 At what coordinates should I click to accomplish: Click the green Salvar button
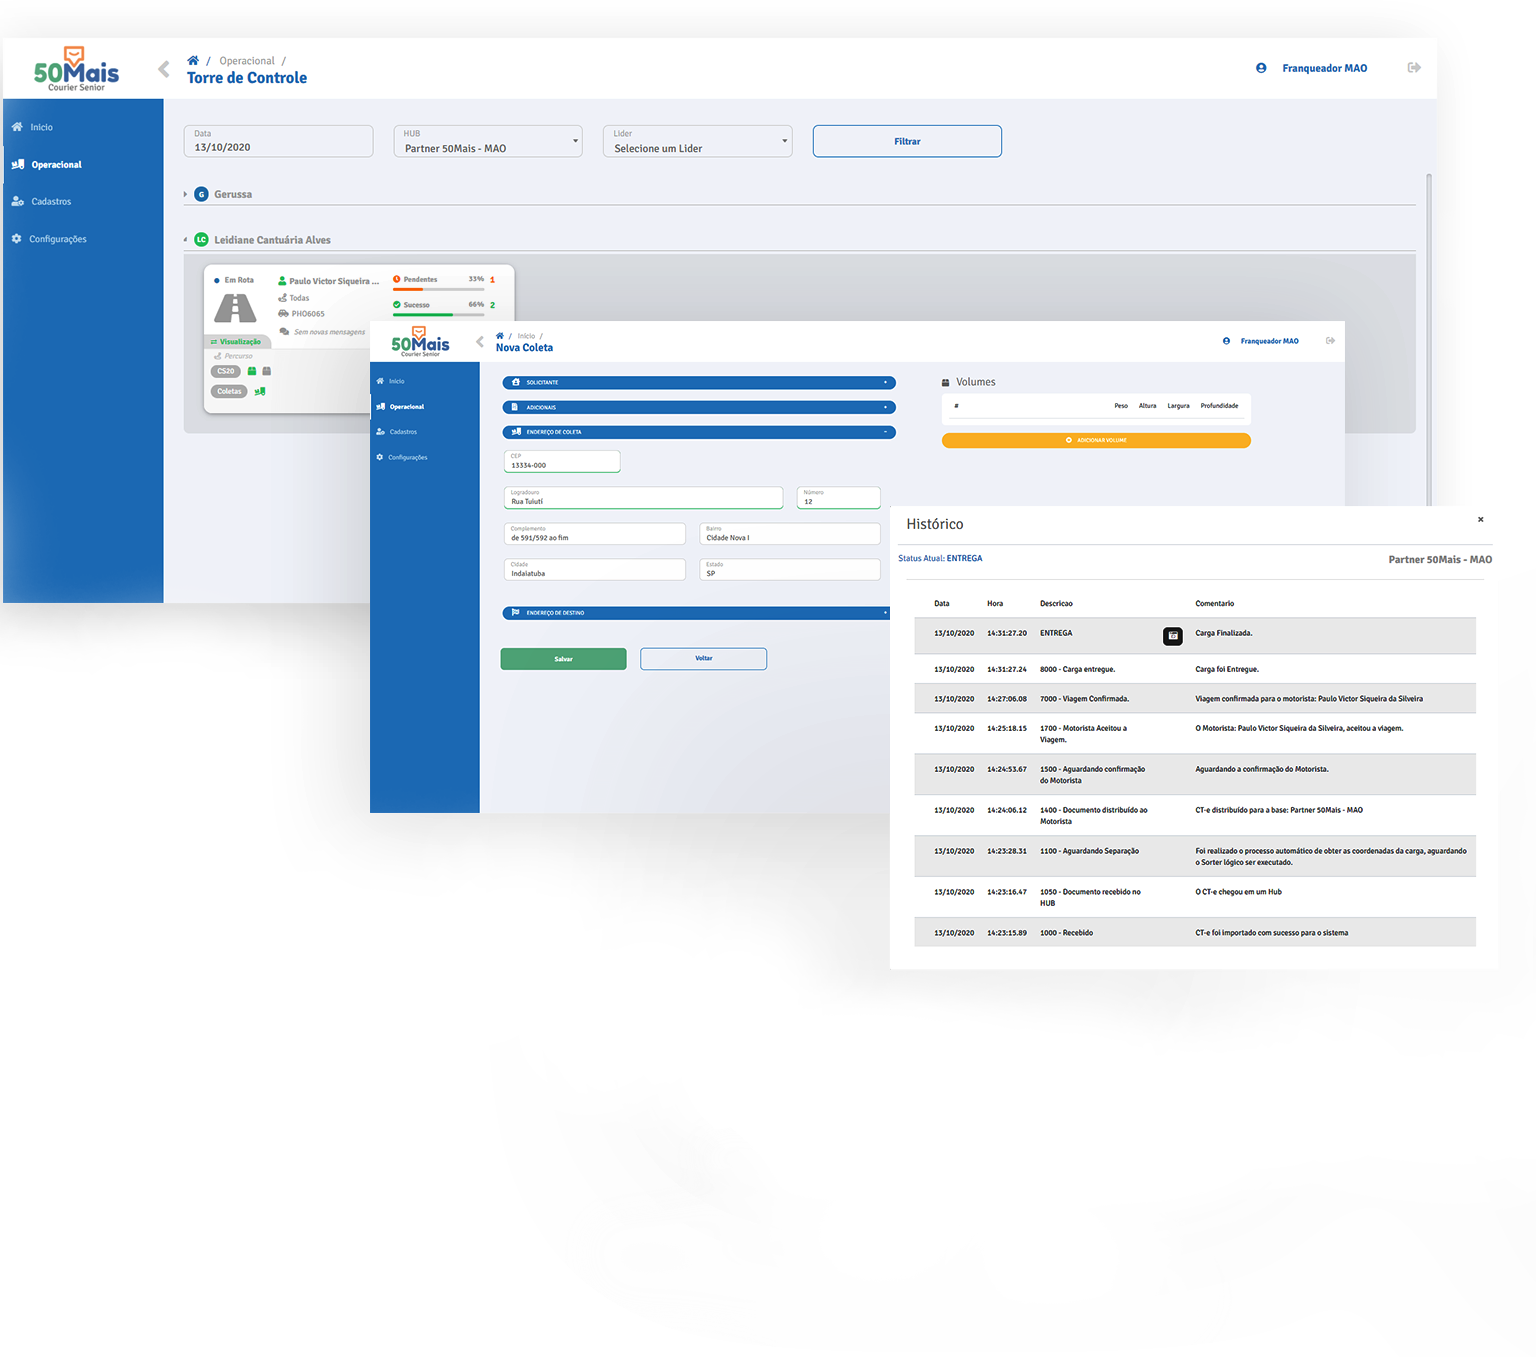563,659
